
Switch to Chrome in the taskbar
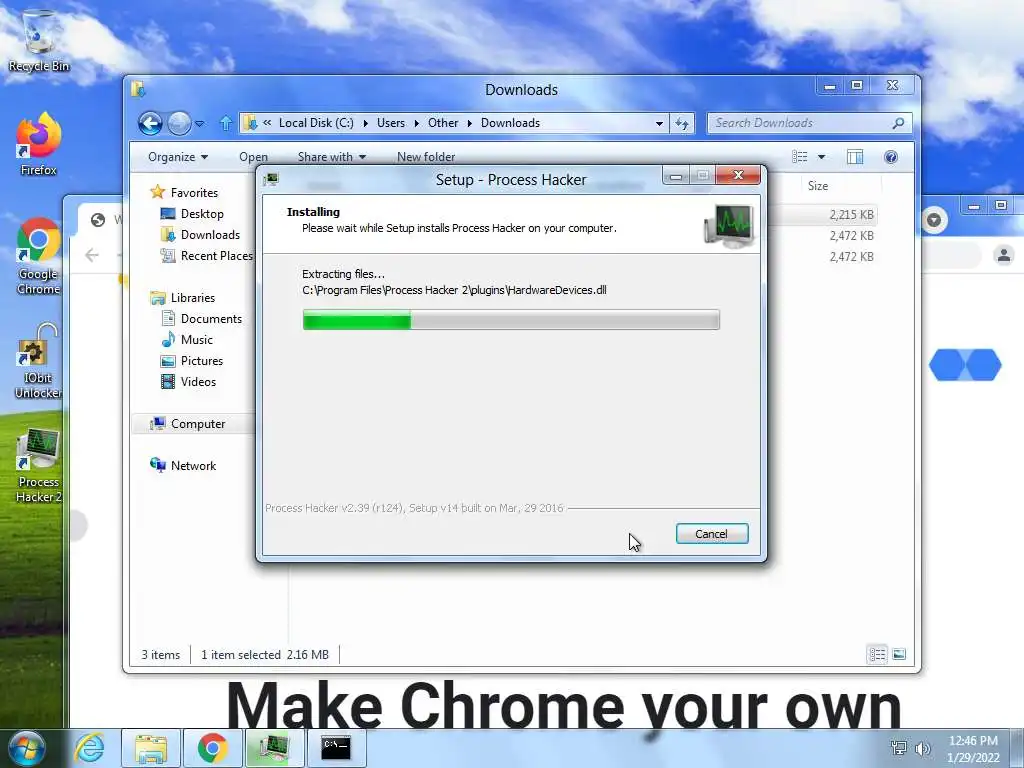[212, 748]
